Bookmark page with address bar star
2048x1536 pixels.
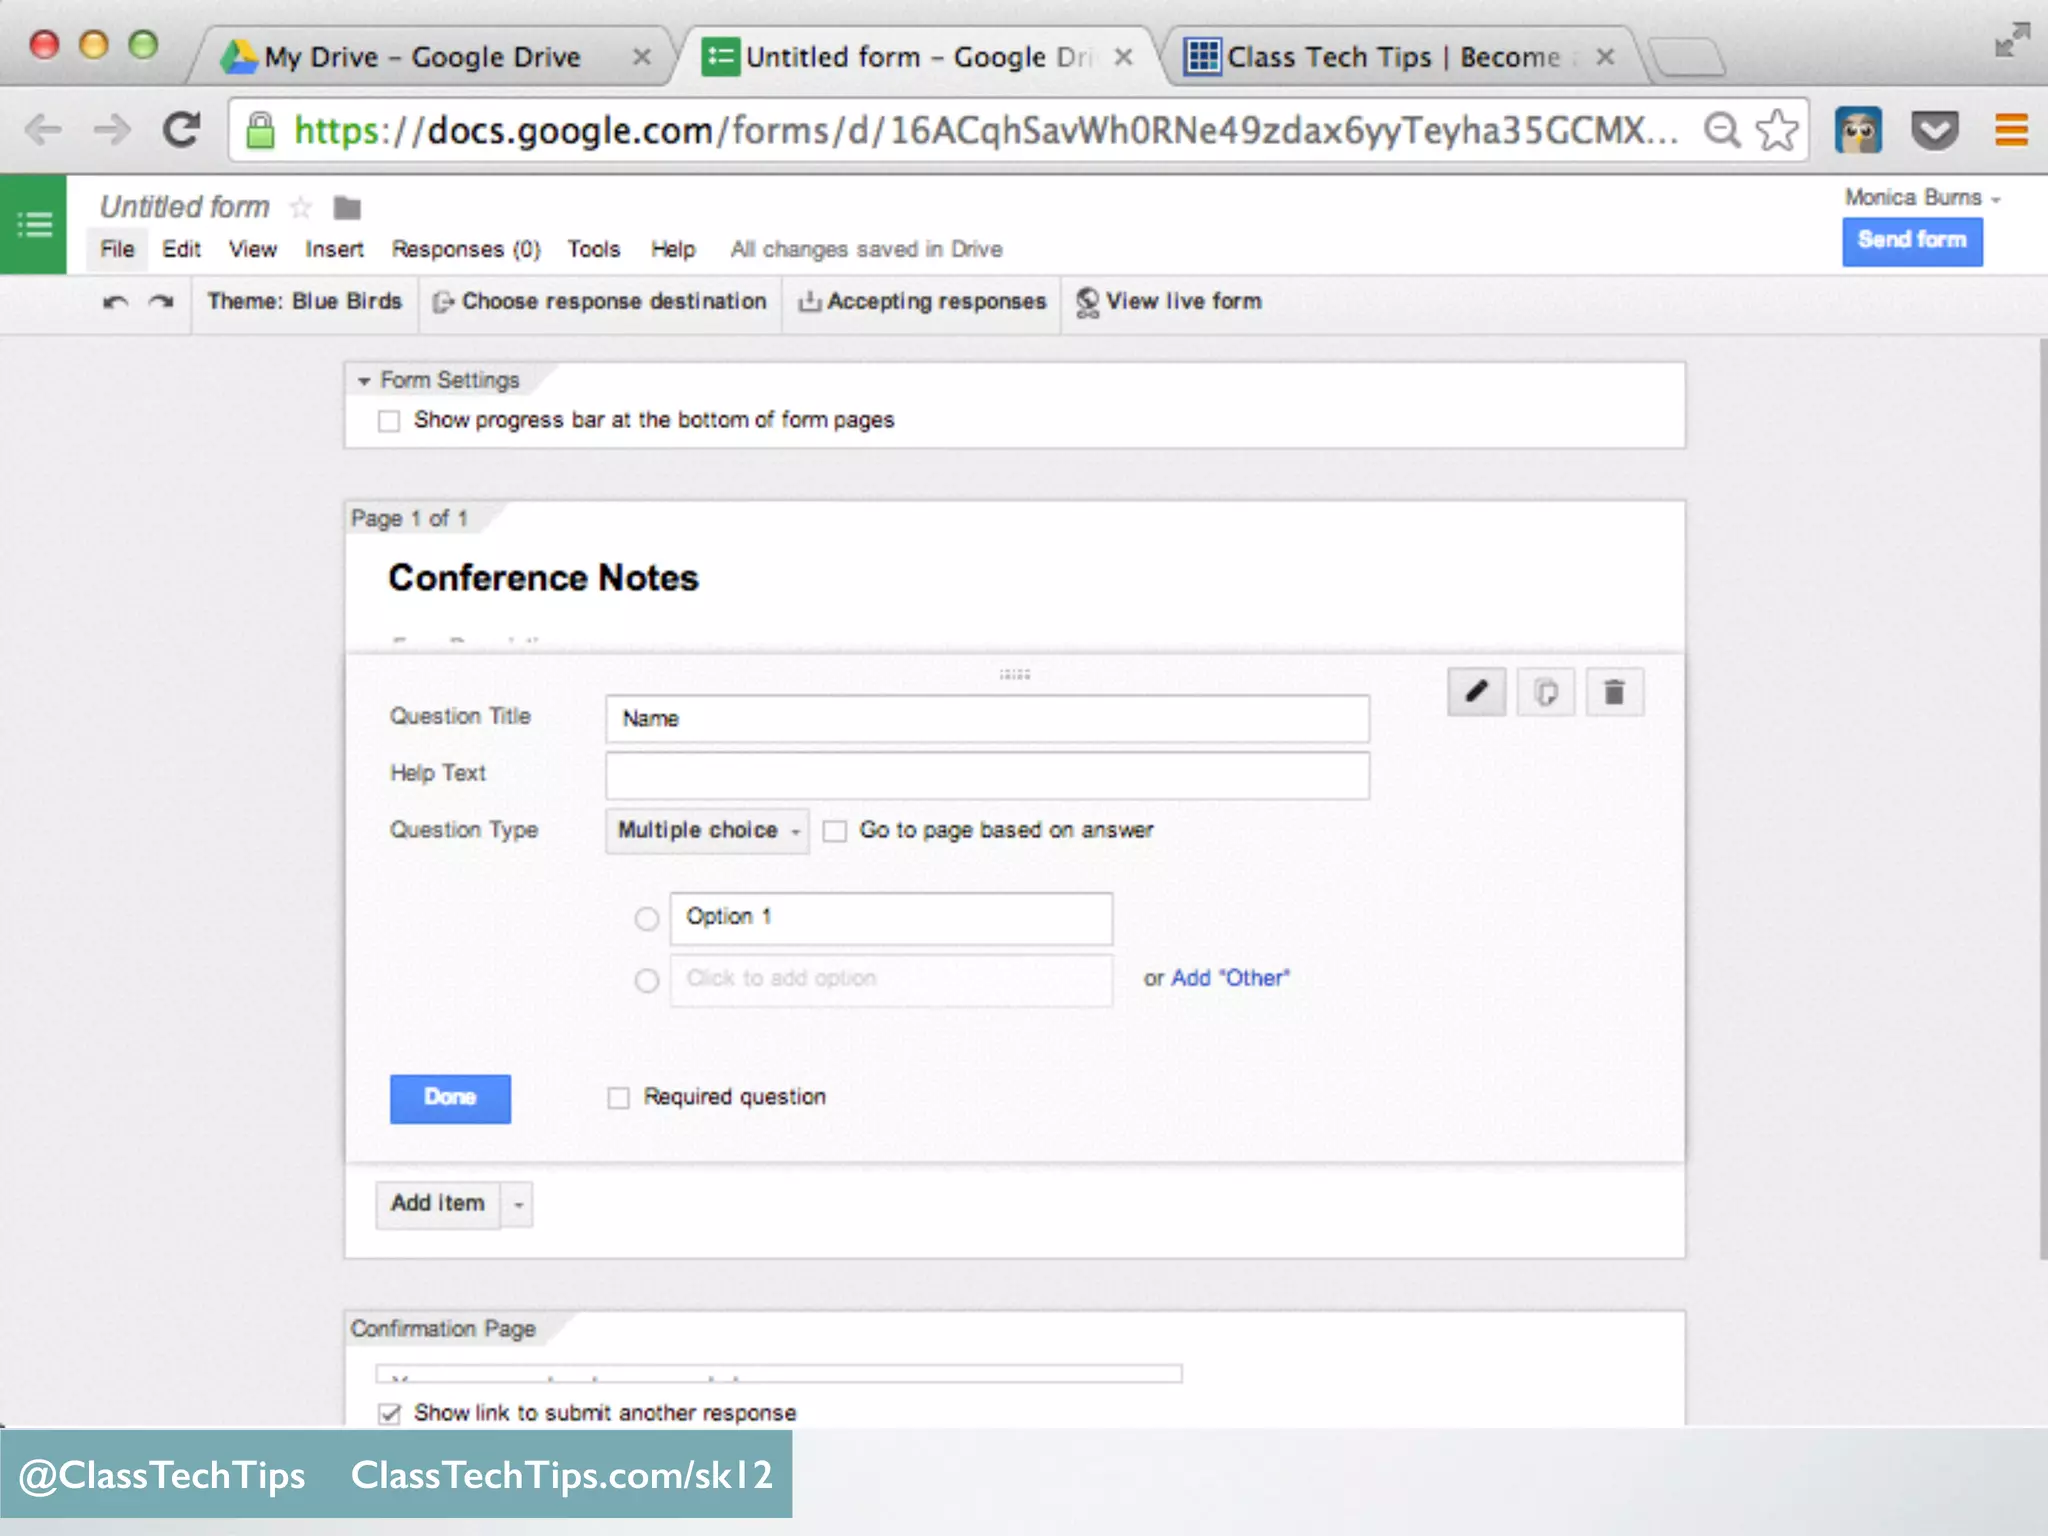click(x=1777, y=130)
